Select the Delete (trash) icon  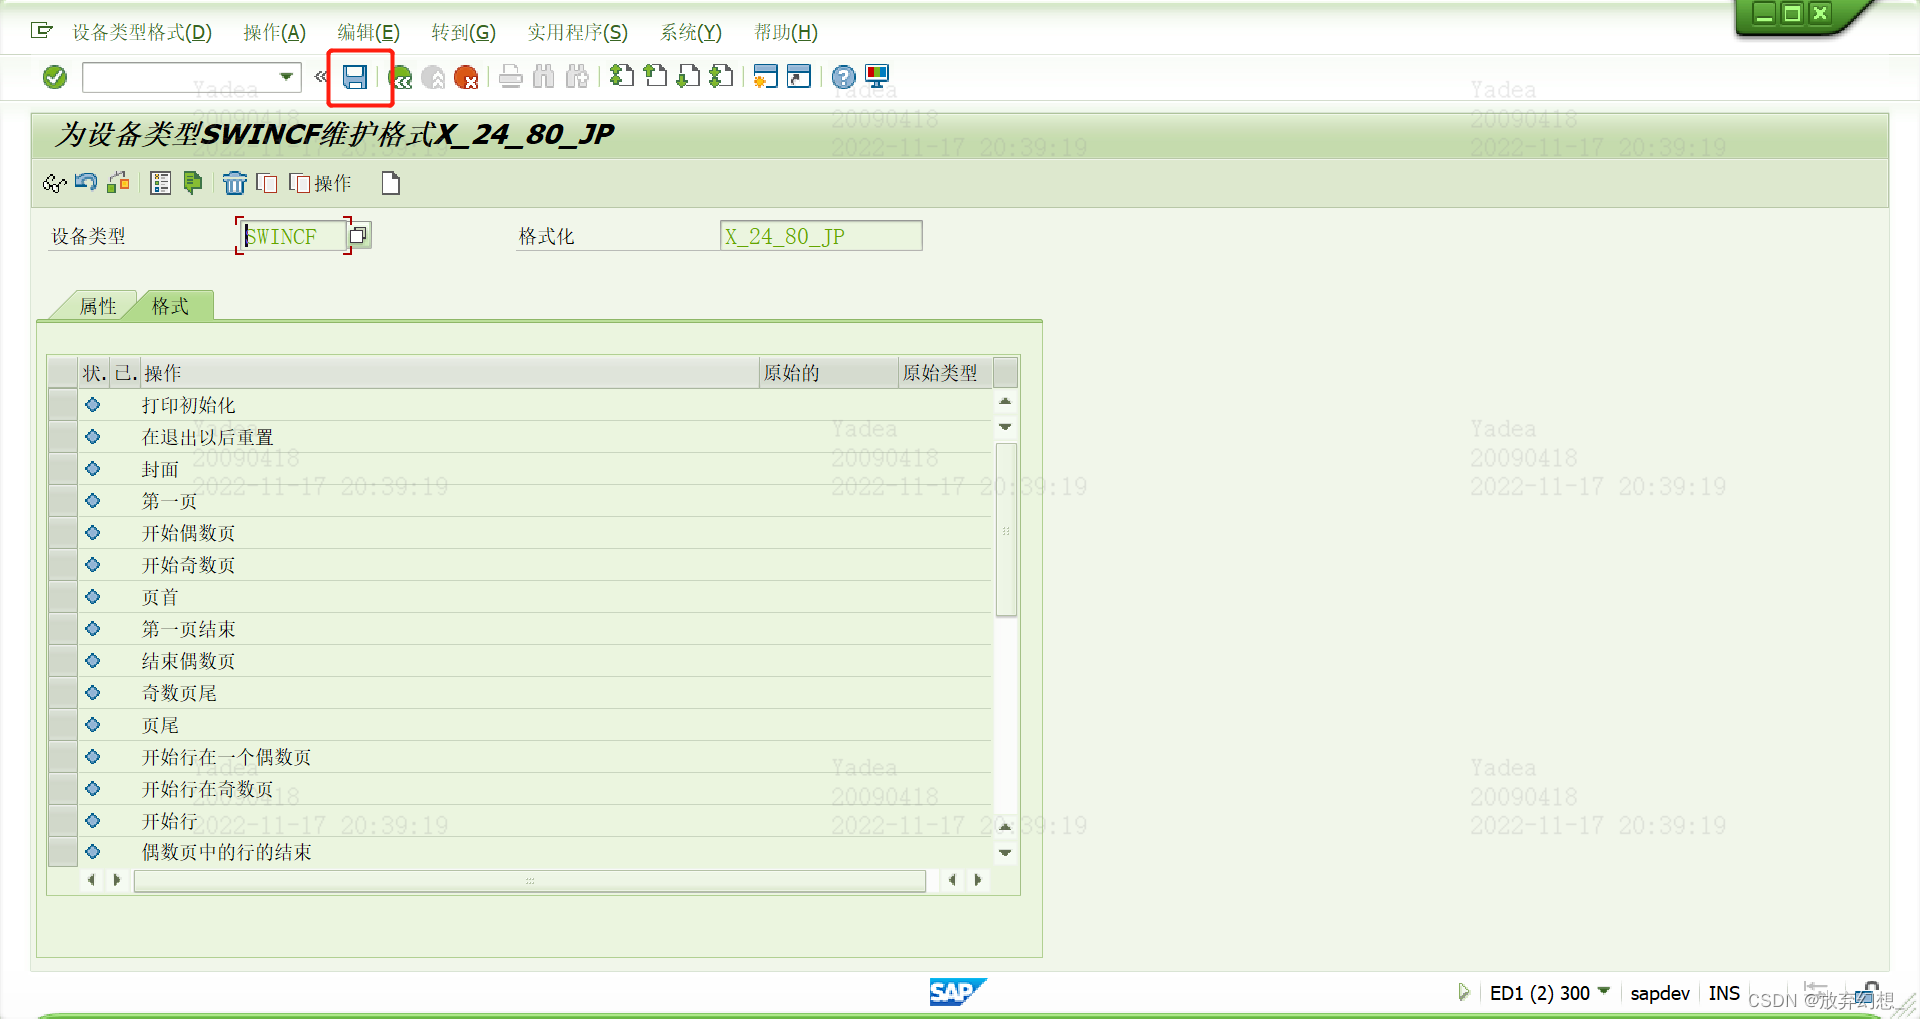pos(235,183)
